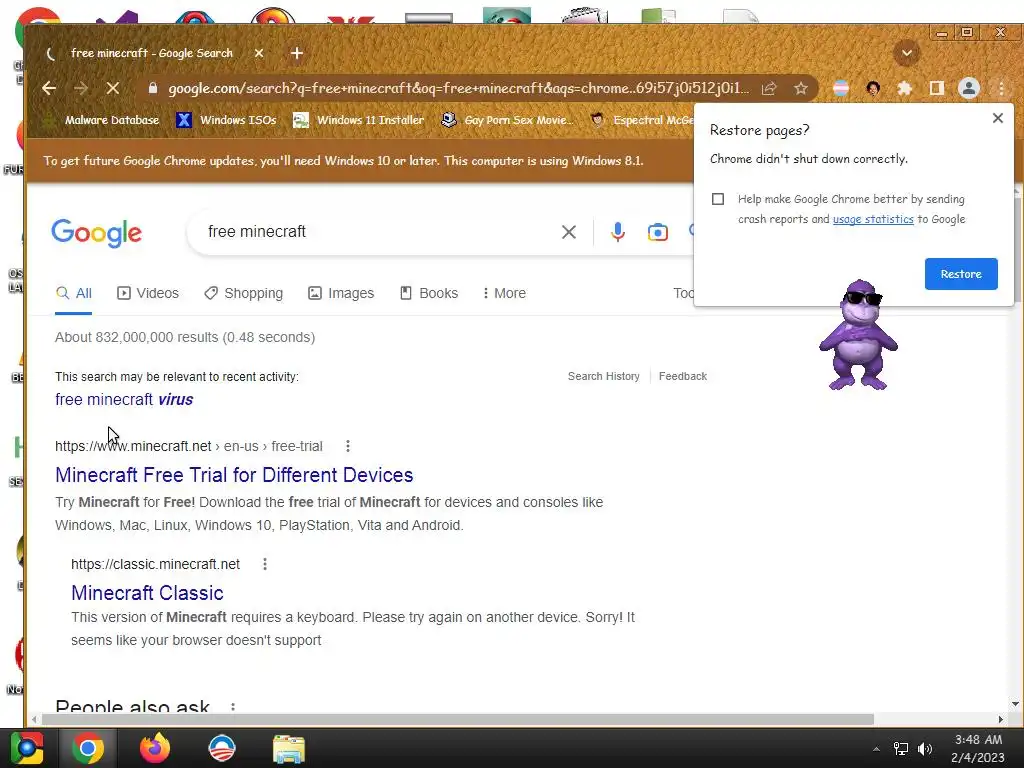Open a new tab with plus button
Image resolution: width=1024 pixels, height=768 pixels.
(296, 54)
